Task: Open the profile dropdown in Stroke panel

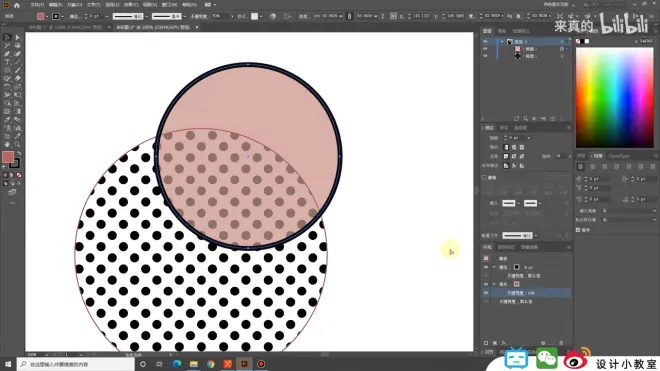Action: click(535, 236)
